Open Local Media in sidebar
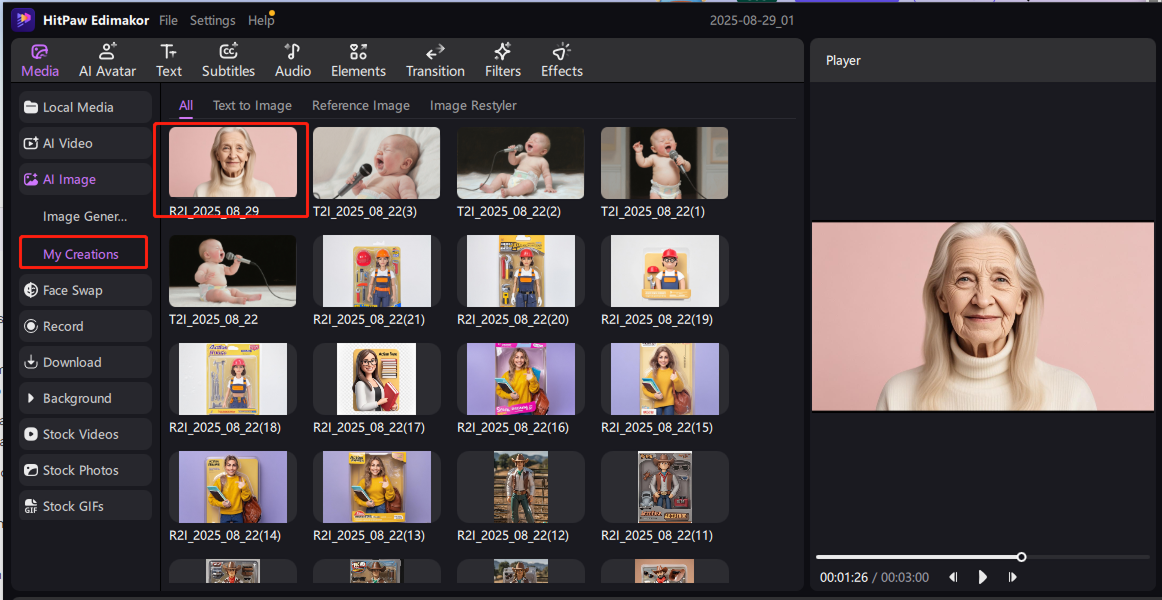The image size is (1162, 600). click(85, 107)
